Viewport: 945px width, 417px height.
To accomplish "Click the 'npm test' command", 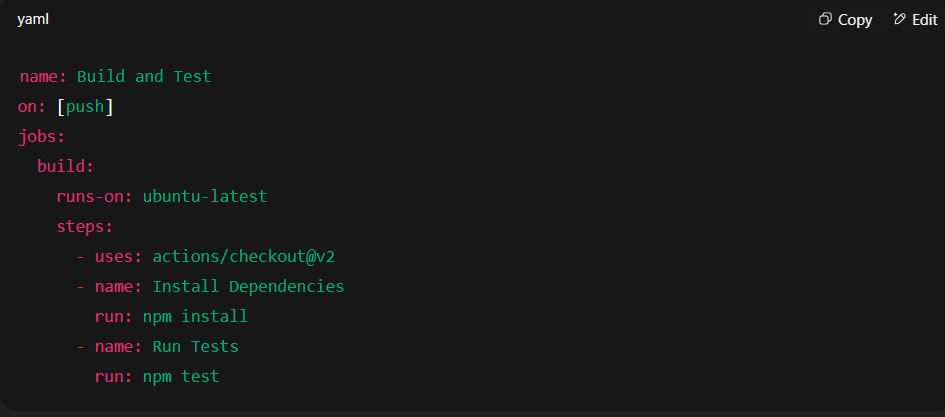I will pos(181,377).
